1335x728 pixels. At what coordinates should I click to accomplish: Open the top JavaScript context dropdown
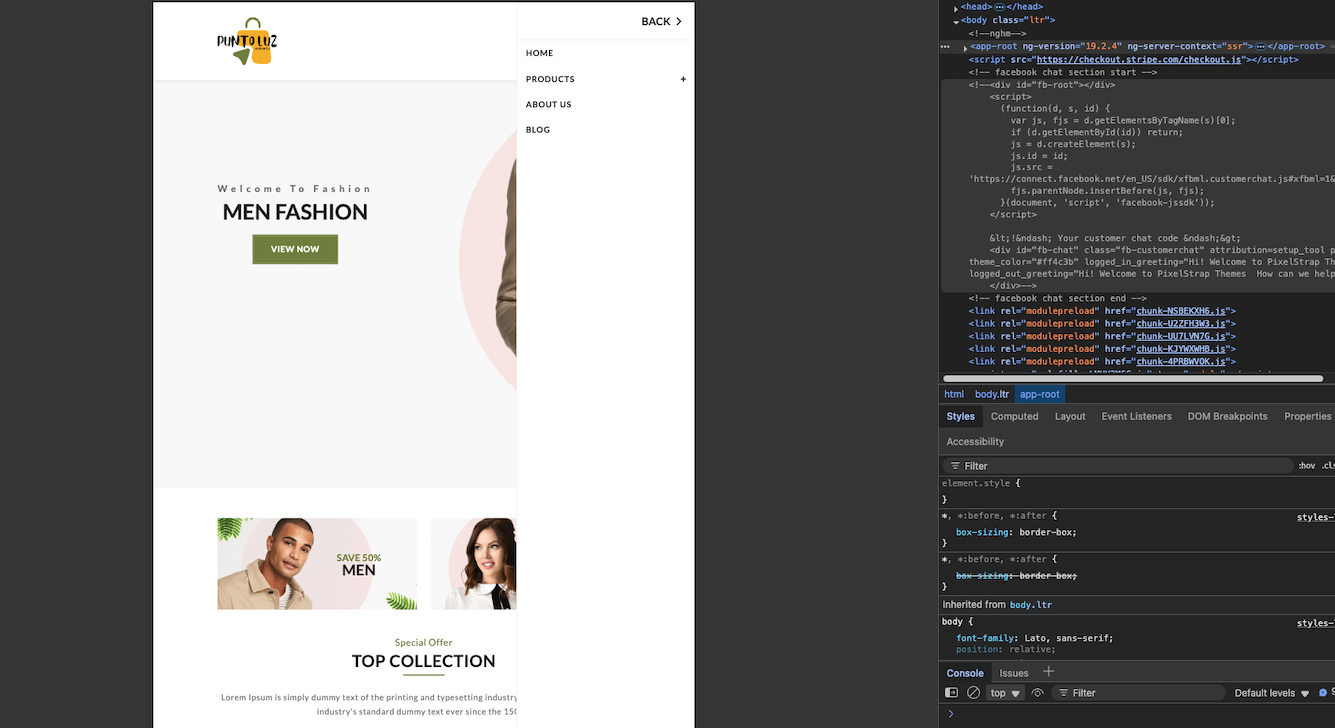pyautogui.click(x=1005, y=693)
